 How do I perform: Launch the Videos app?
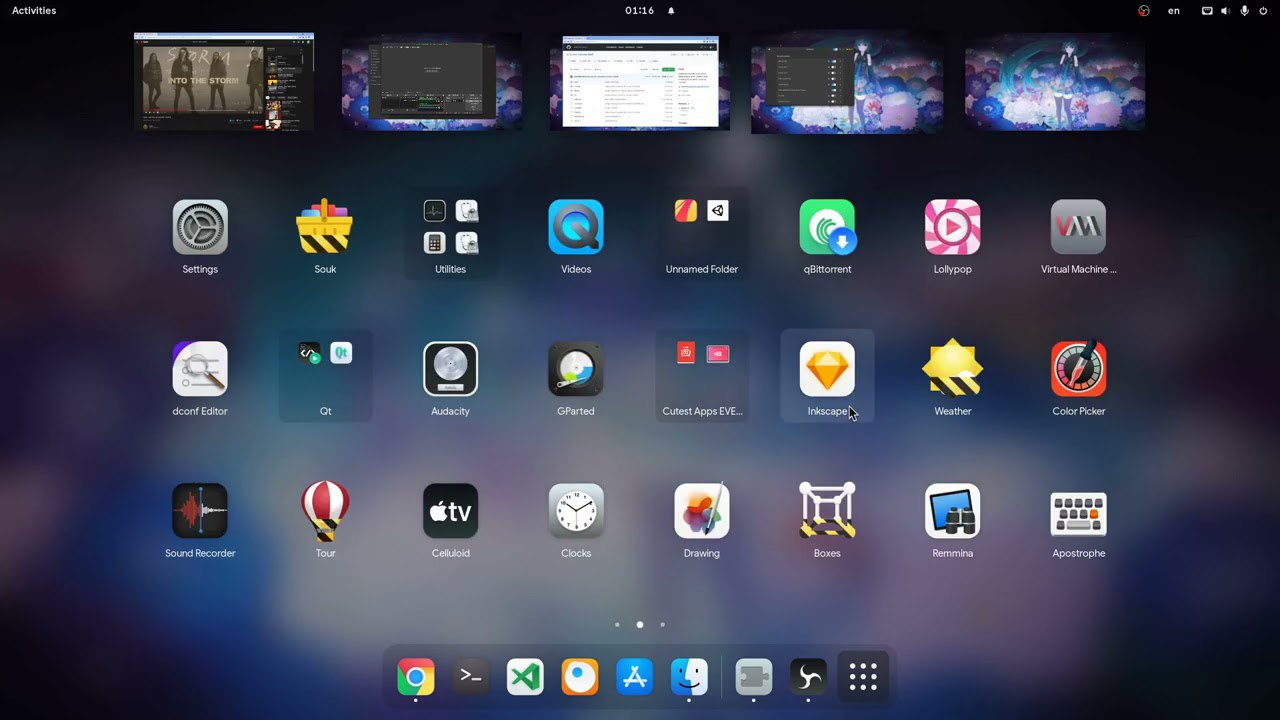pos(576,237)
